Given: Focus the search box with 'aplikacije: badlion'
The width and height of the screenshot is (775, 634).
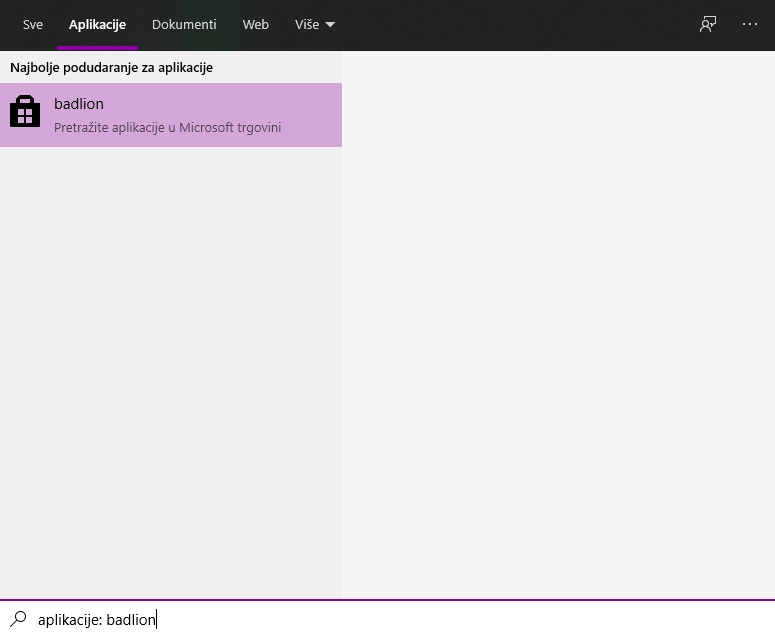Looking at the screenshot, I should tap(388, 619).
